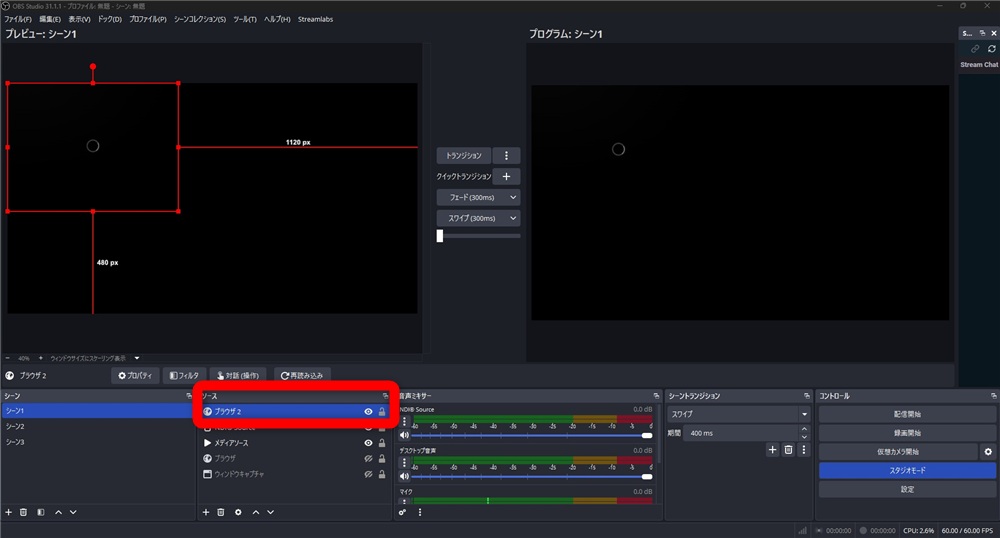Image resolution: width=1000 pixels, height=538 pixels.
Task: Click the 対話 (操作) button
Action: tap(238, 376)
